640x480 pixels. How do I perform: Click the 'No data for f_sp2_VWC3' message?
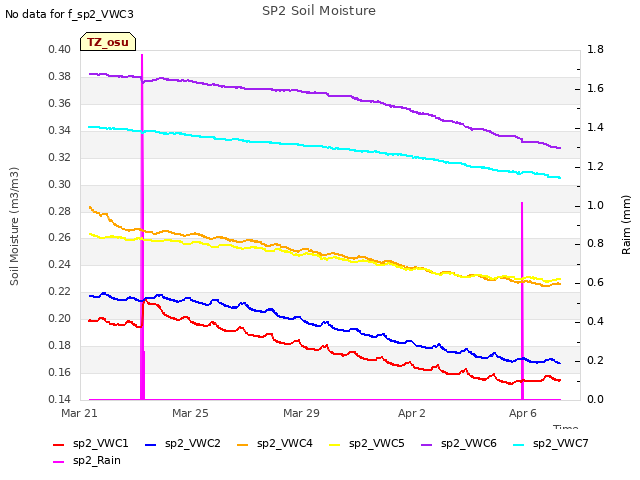(x=69, y=14)
